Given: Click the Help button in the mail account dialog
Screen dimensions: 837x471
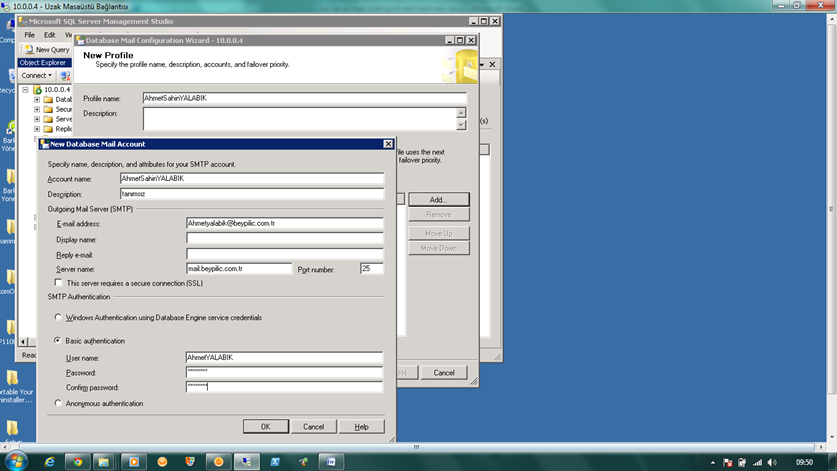Looking at the screenshot, I should point(361,427).
